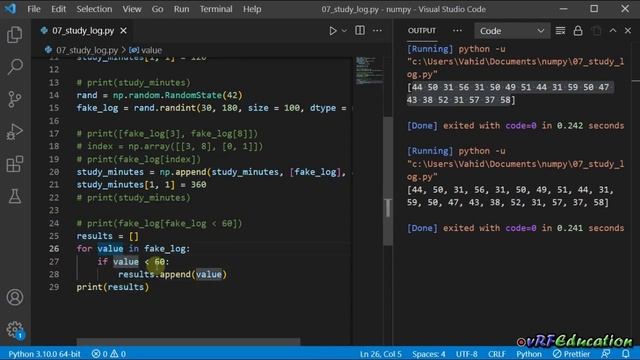Screen dimensions: 640x360
Task: Click 'code=0 in 0.242 seconds' output line
Action: [x=564, y=126]
